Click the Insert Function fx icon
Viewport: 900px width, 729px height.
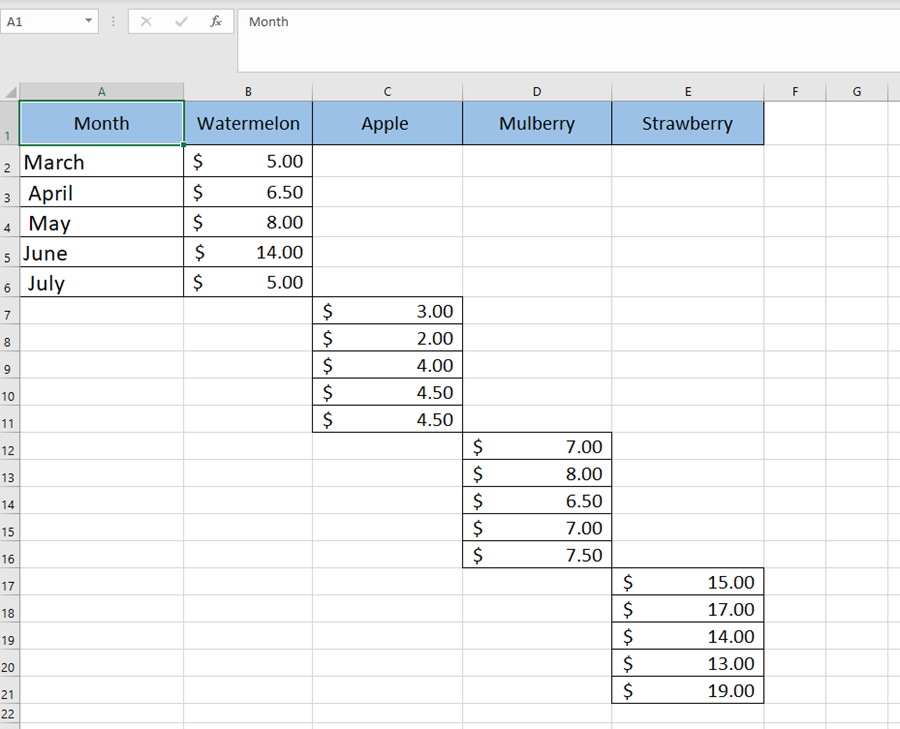[x=215, y=22]
